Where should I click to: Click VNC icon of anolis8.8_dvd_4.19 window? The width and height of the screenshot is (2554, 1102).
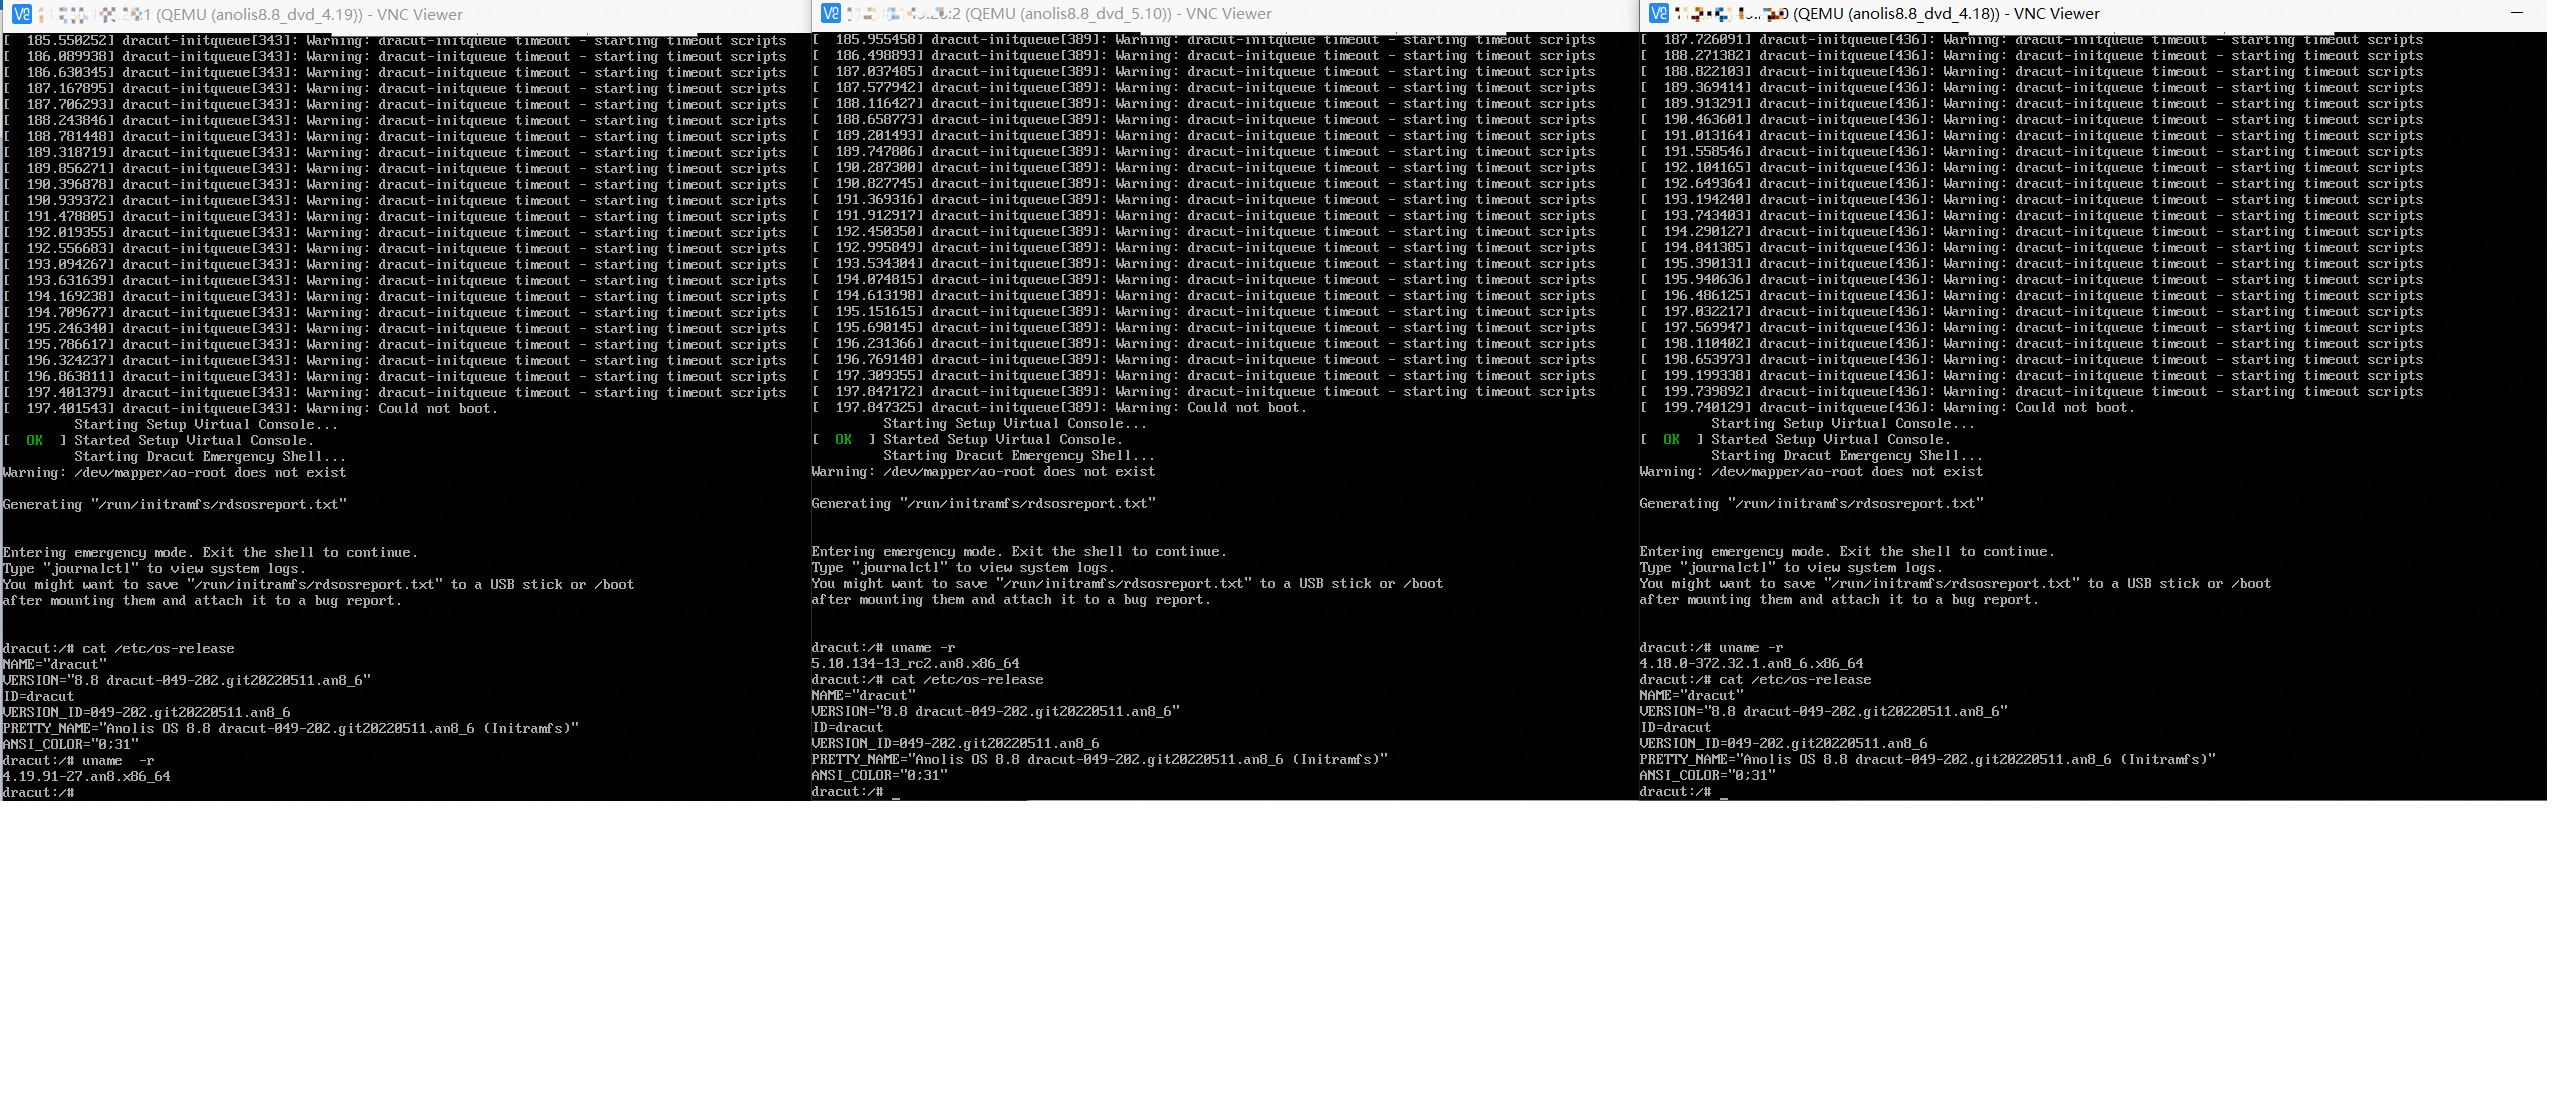coord(21,14)
